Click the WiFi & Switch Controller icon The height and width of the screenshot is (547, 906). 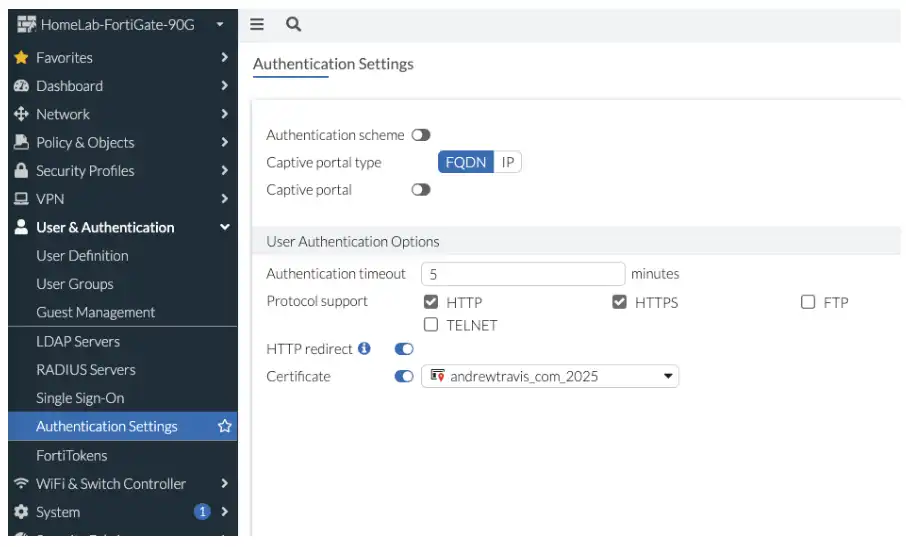coord(21,484)
